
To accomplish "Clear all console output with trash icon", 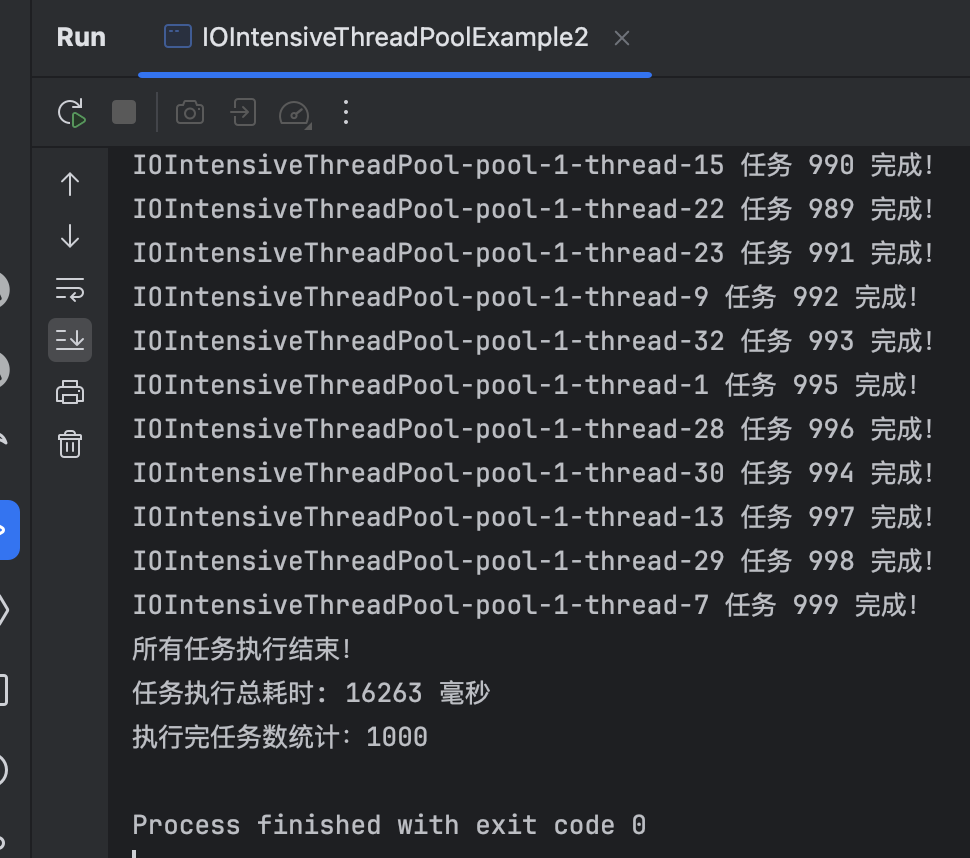I will tap(70, 444).
